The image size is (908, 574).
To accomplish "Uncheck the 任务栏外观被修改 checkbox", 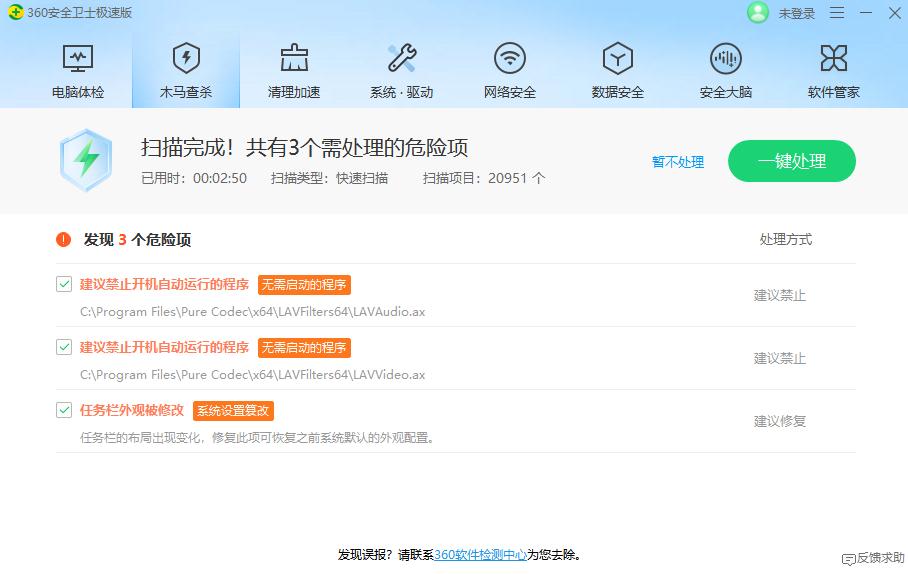I will (64, 410).
